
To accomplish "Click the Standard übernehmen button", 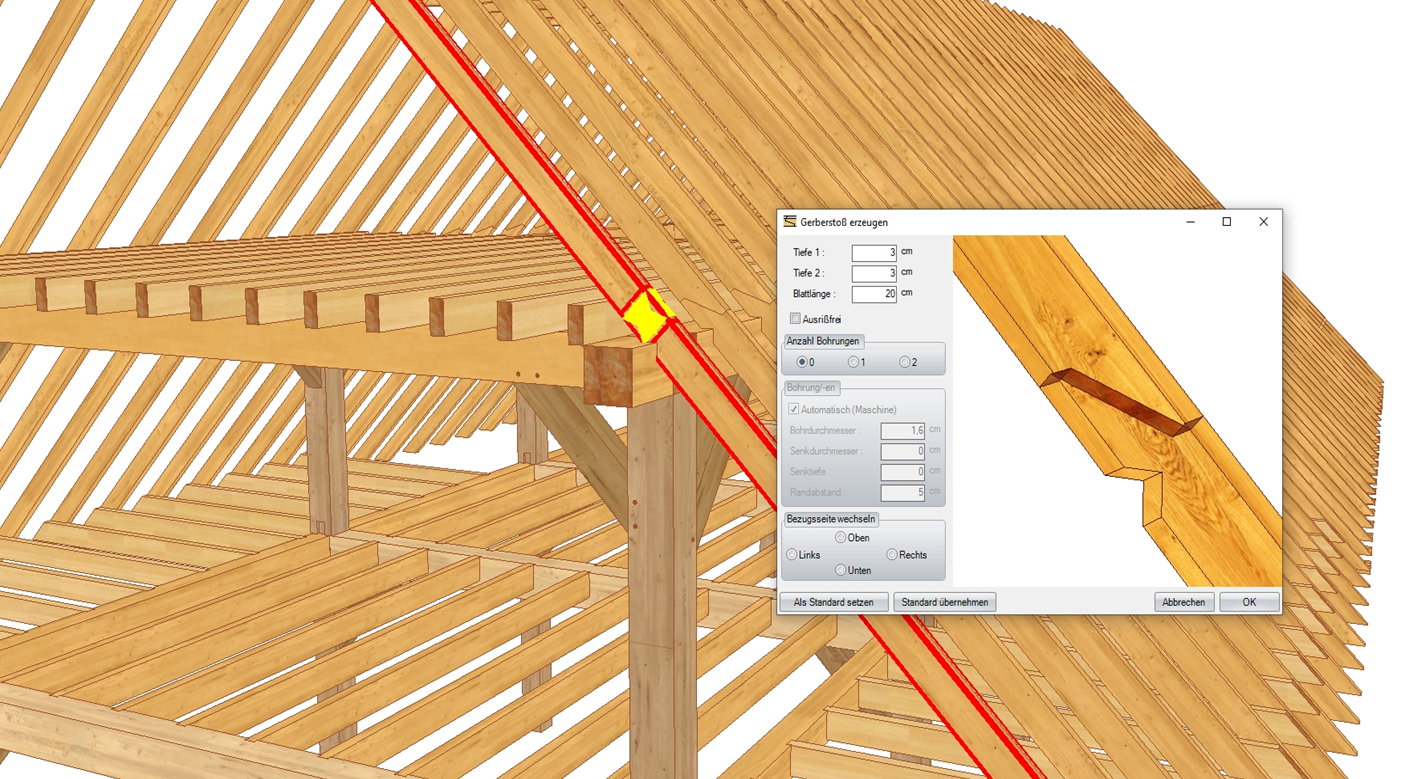I will click(x=945, y=602).
